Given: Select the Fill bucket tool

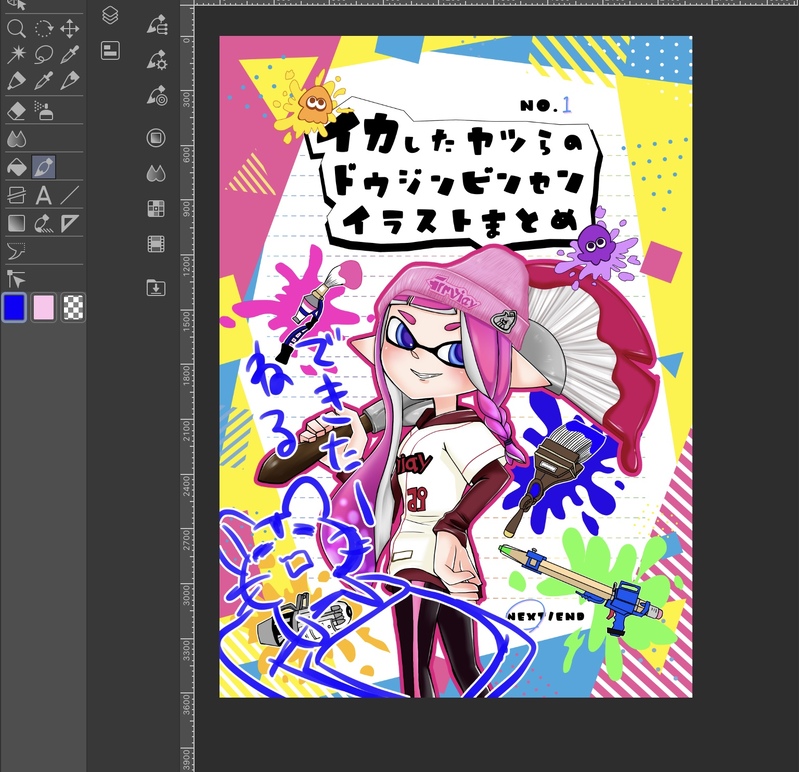Looking at the screenshot, I should point(16,167).
